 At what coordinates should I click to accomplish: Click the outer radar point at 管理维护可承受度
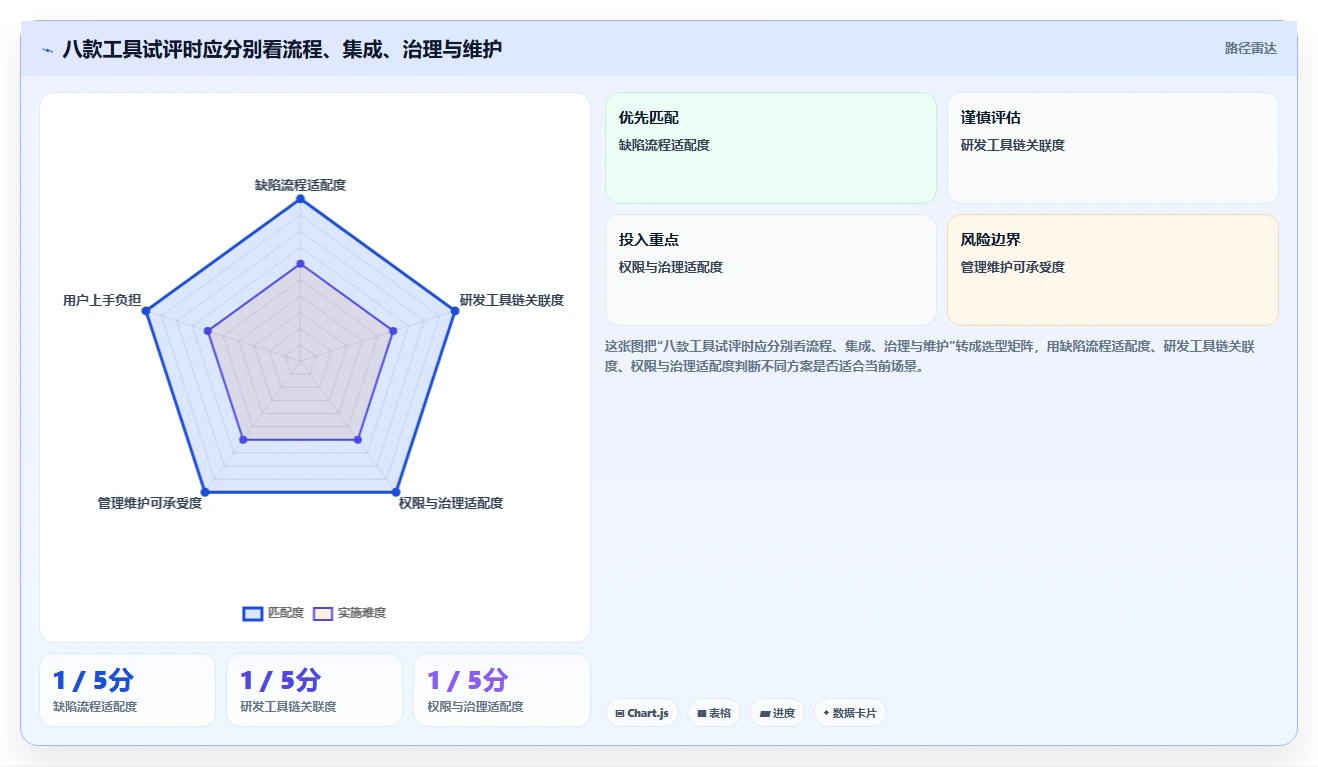[205, 492]
